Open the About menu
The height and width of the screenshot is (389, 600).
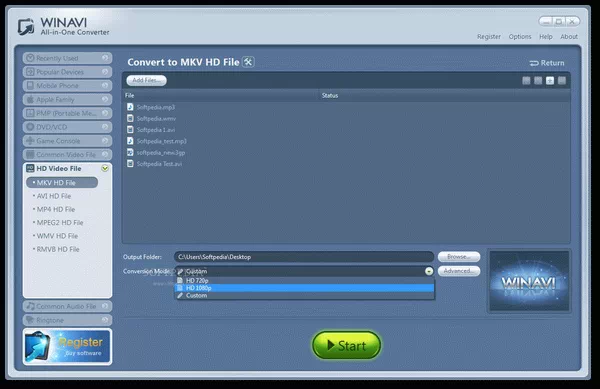coord(569,37)
